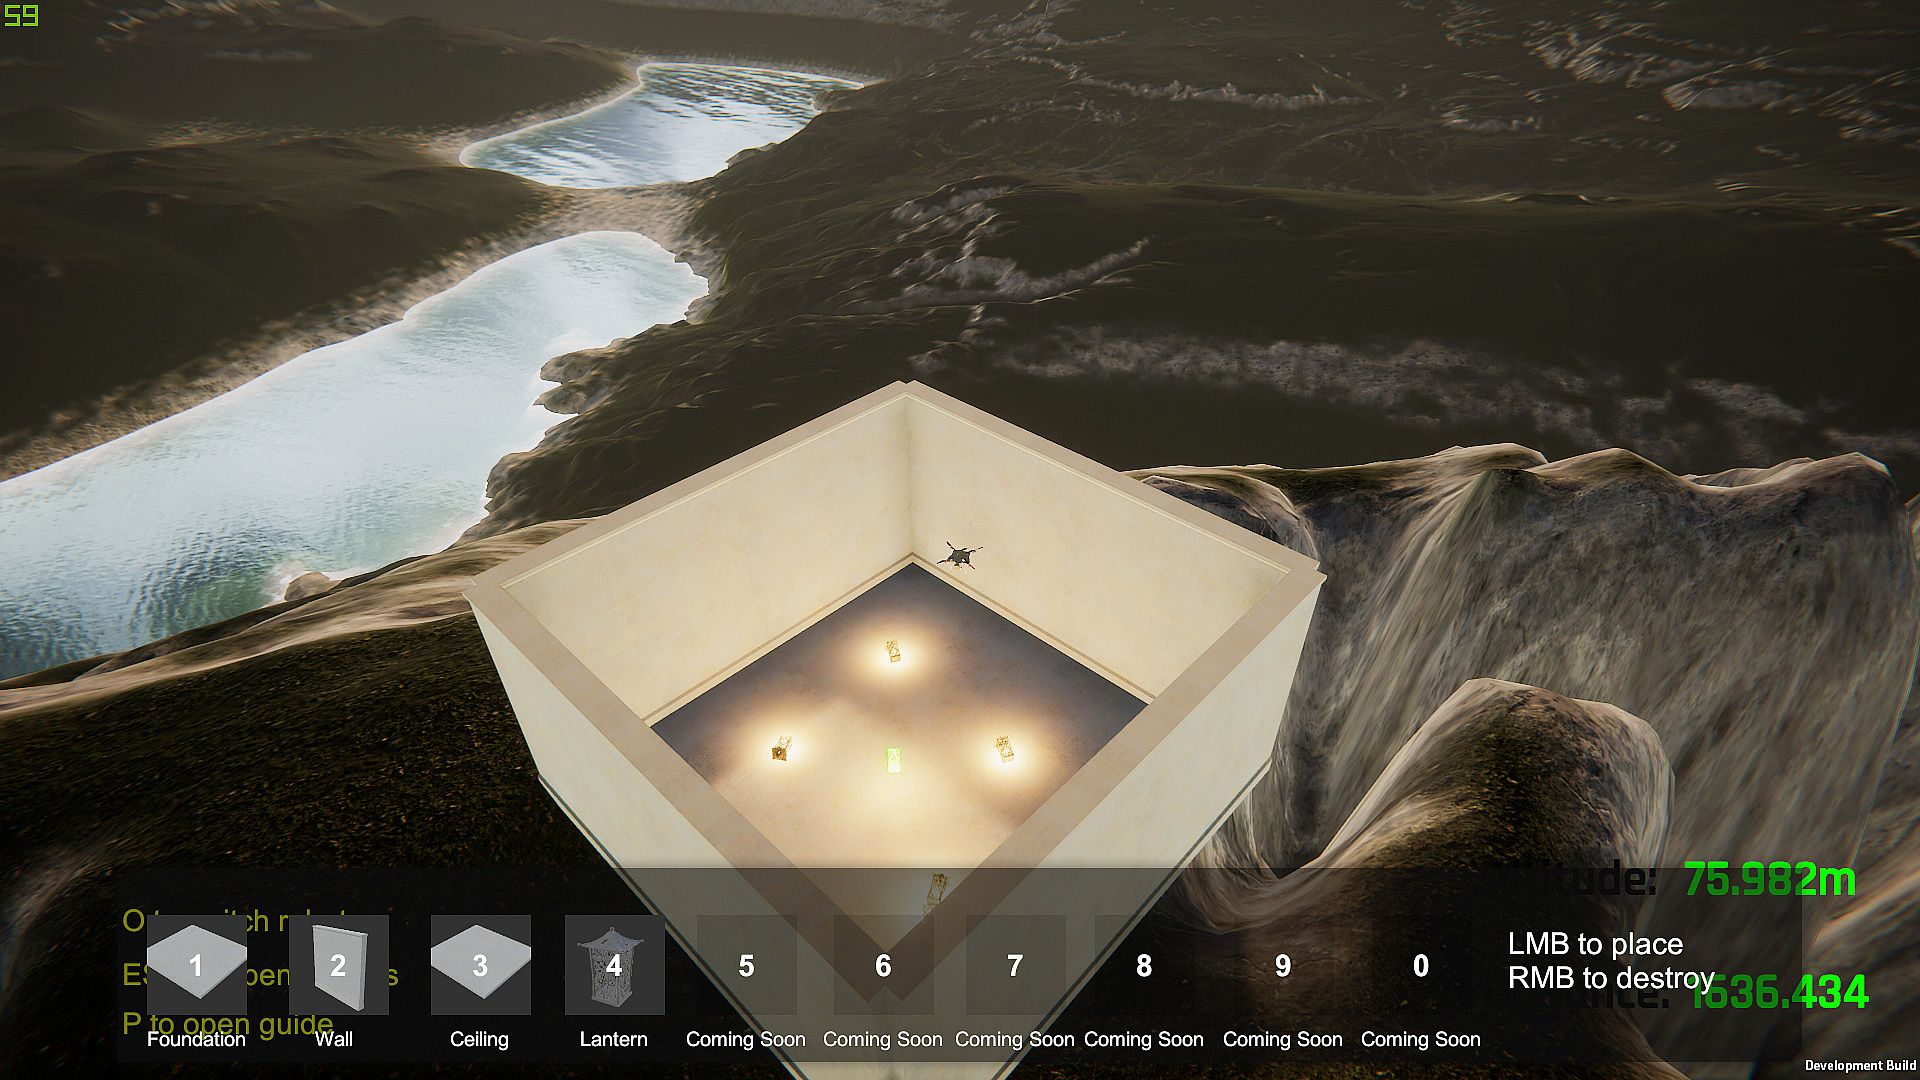This screenshot has width=1920, height=1080.
Task: Select the Foundation build piece icon
Action: (196, 965)
